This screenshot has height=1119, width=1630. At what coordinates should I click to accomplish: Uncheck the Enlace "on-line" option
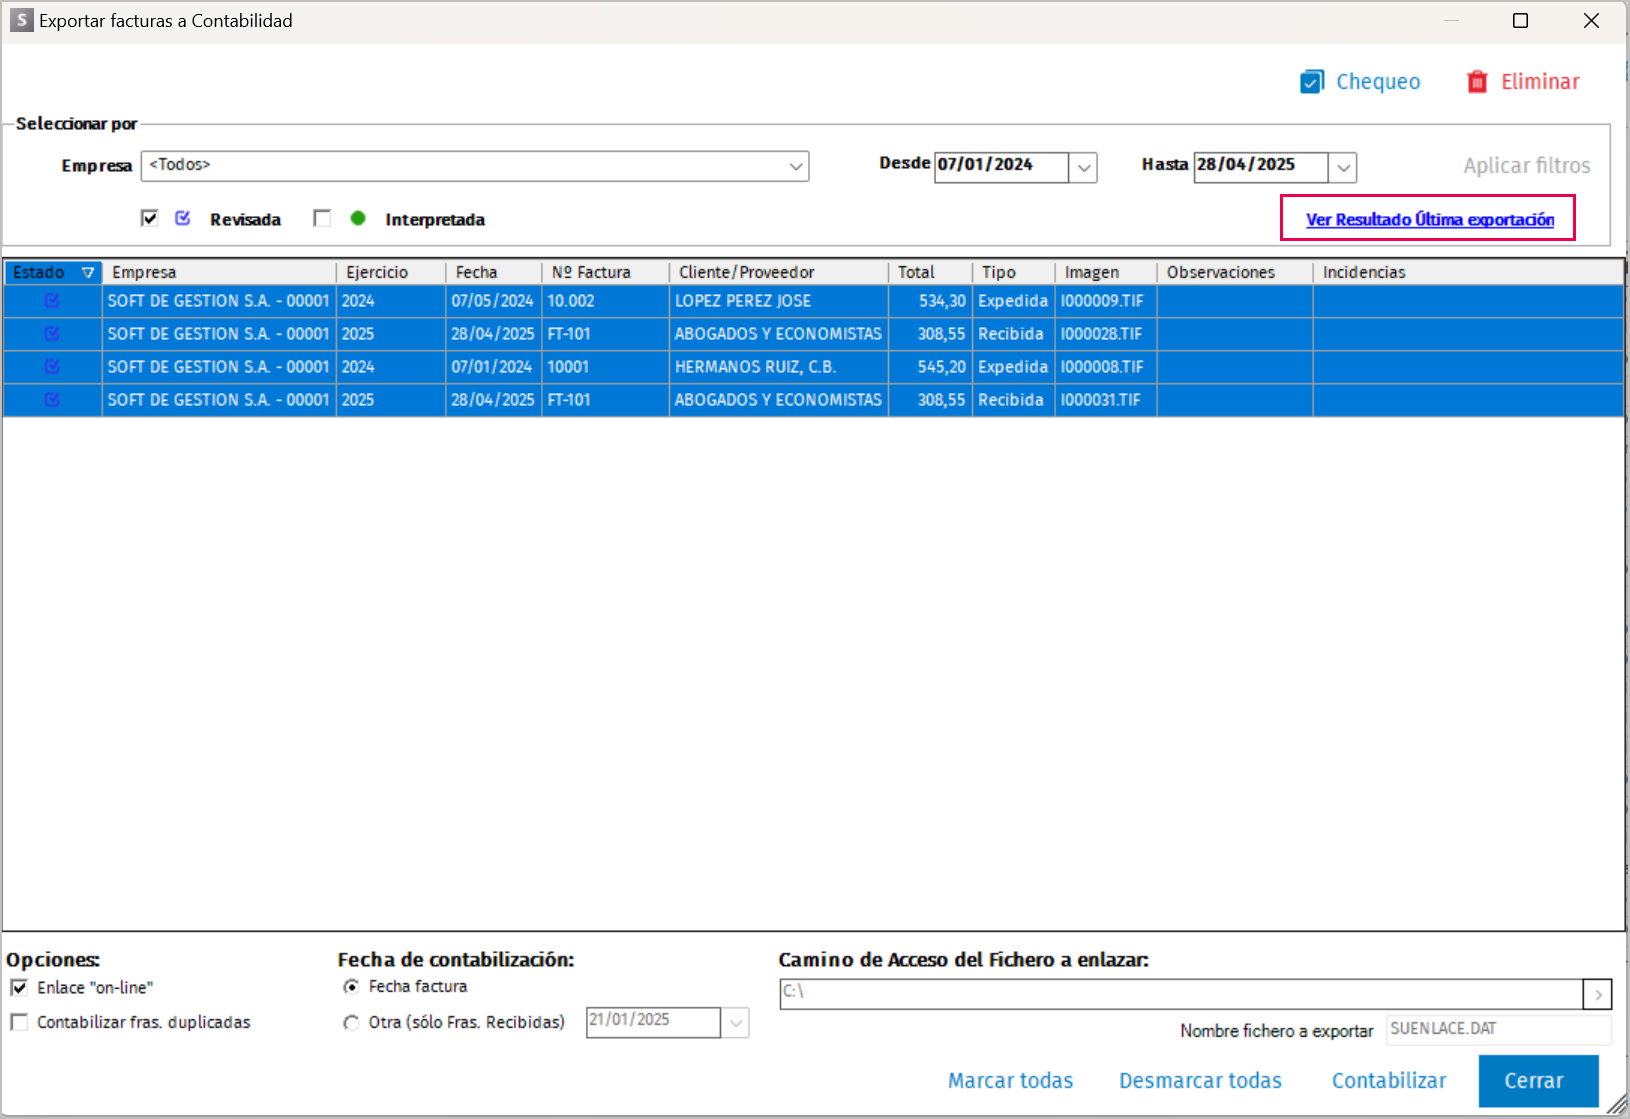(x=19, y=988)
